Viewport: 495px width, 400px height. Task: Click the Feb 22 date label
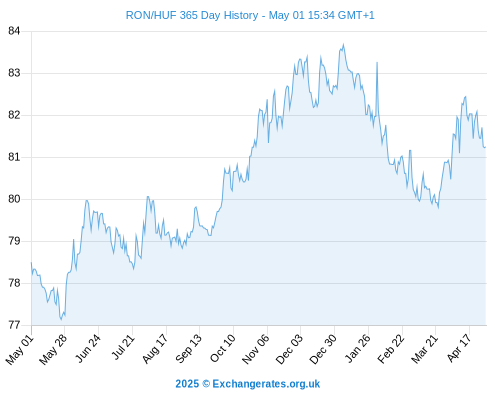click(x=391, y=349)
